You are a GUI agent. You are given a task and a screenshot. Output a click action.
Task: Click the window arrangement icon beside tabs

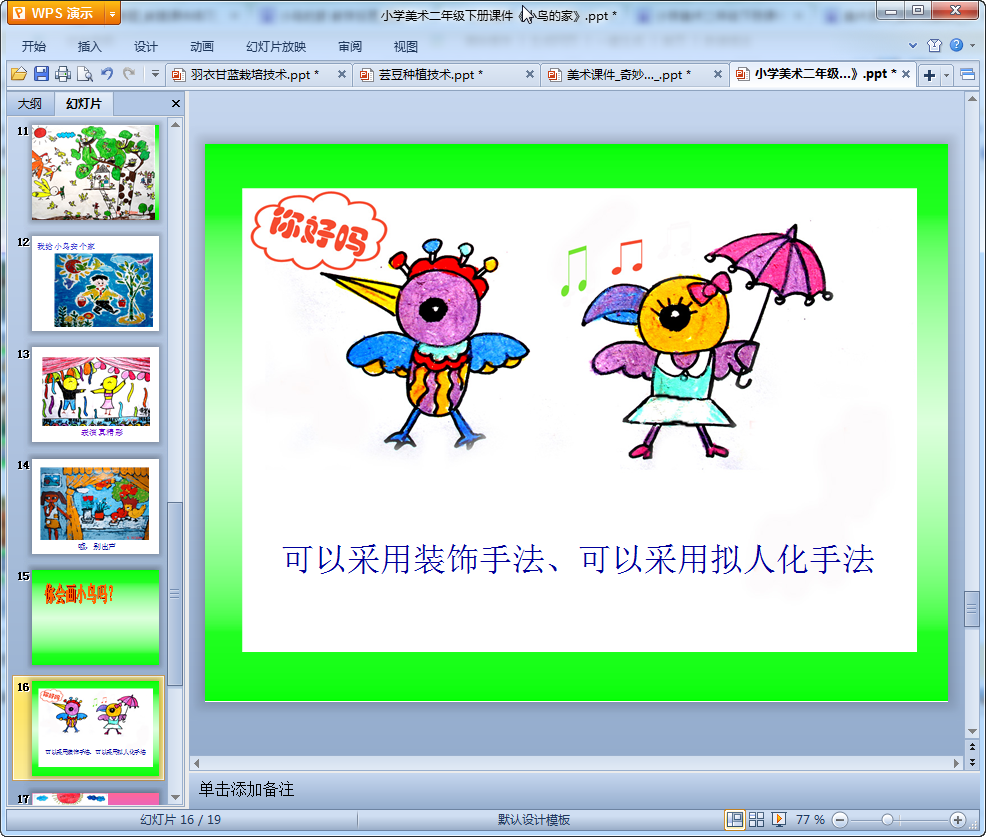click(968, 75)
